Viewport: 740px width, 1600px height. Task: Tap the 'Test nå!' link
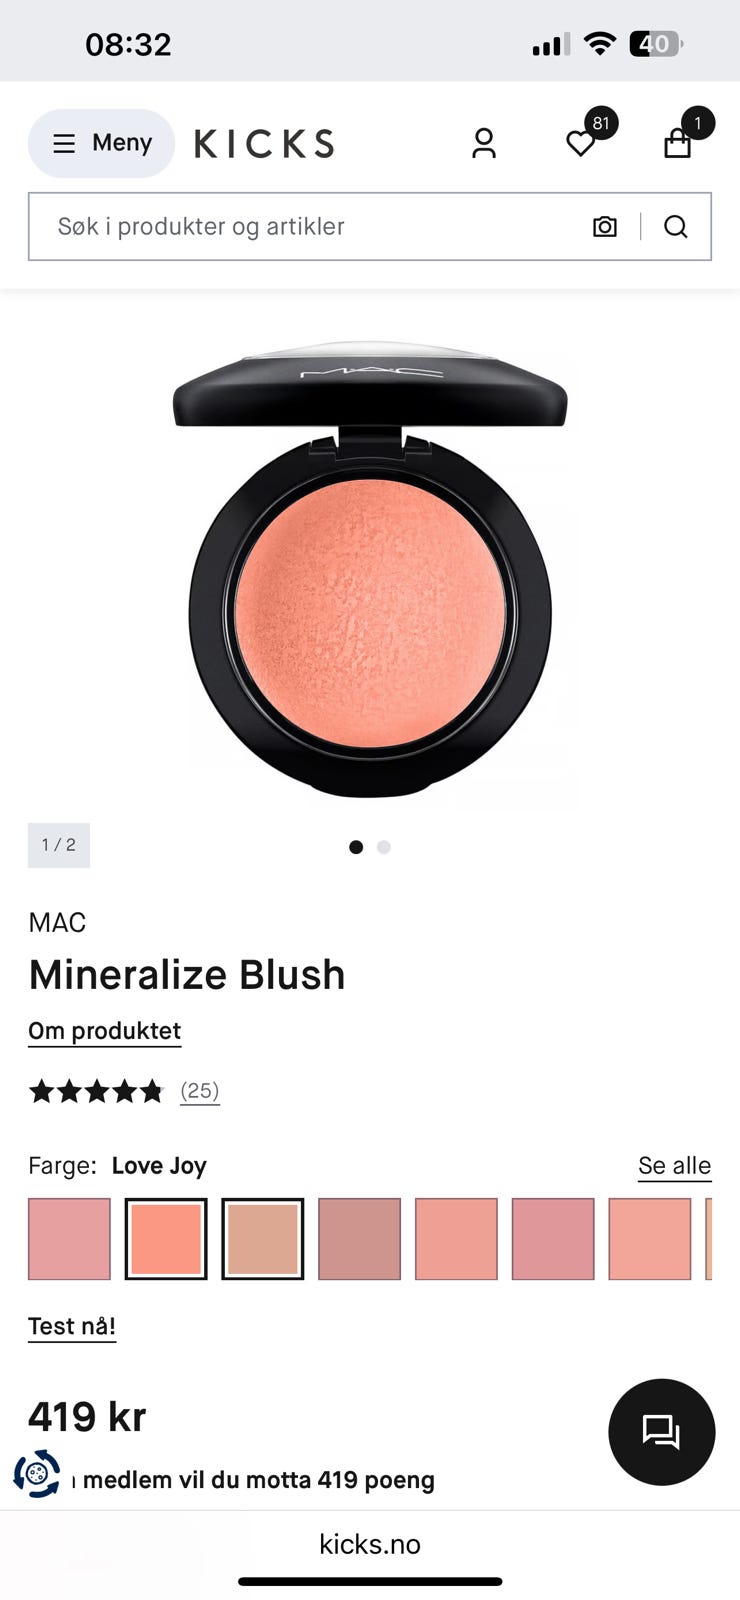click(72, 1327)
